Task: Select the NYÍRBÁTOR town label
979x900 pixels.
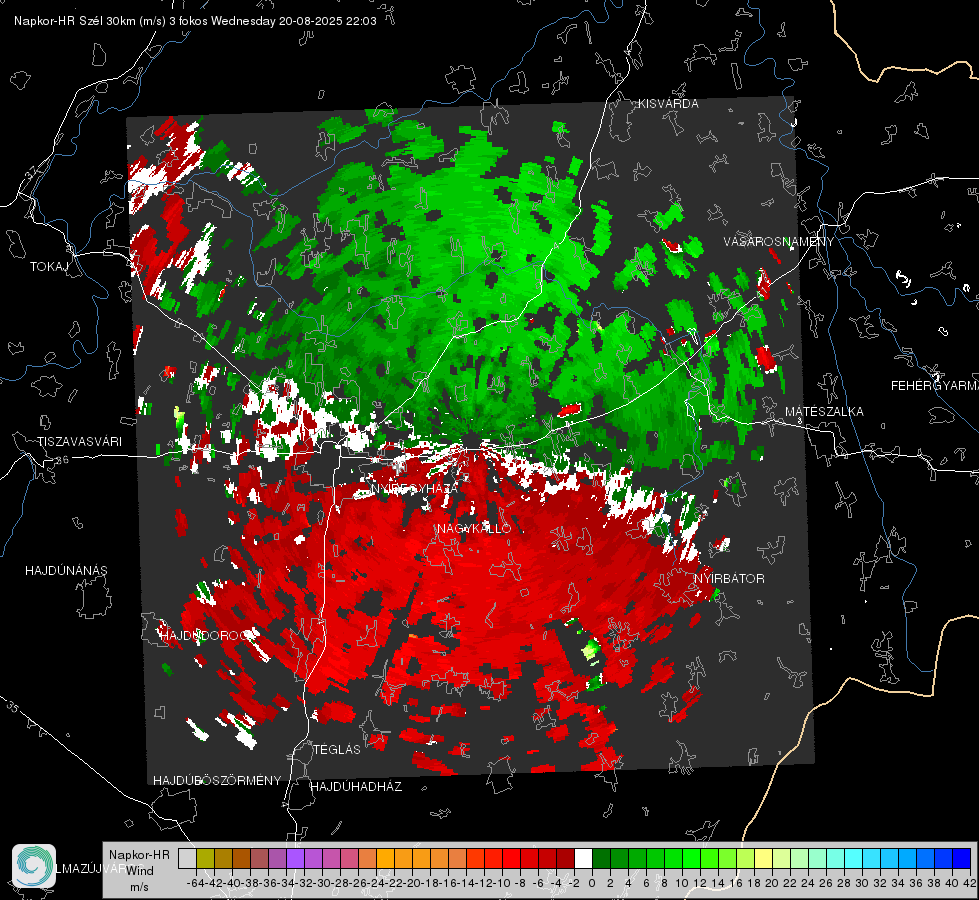Action: tap(729, 579)
